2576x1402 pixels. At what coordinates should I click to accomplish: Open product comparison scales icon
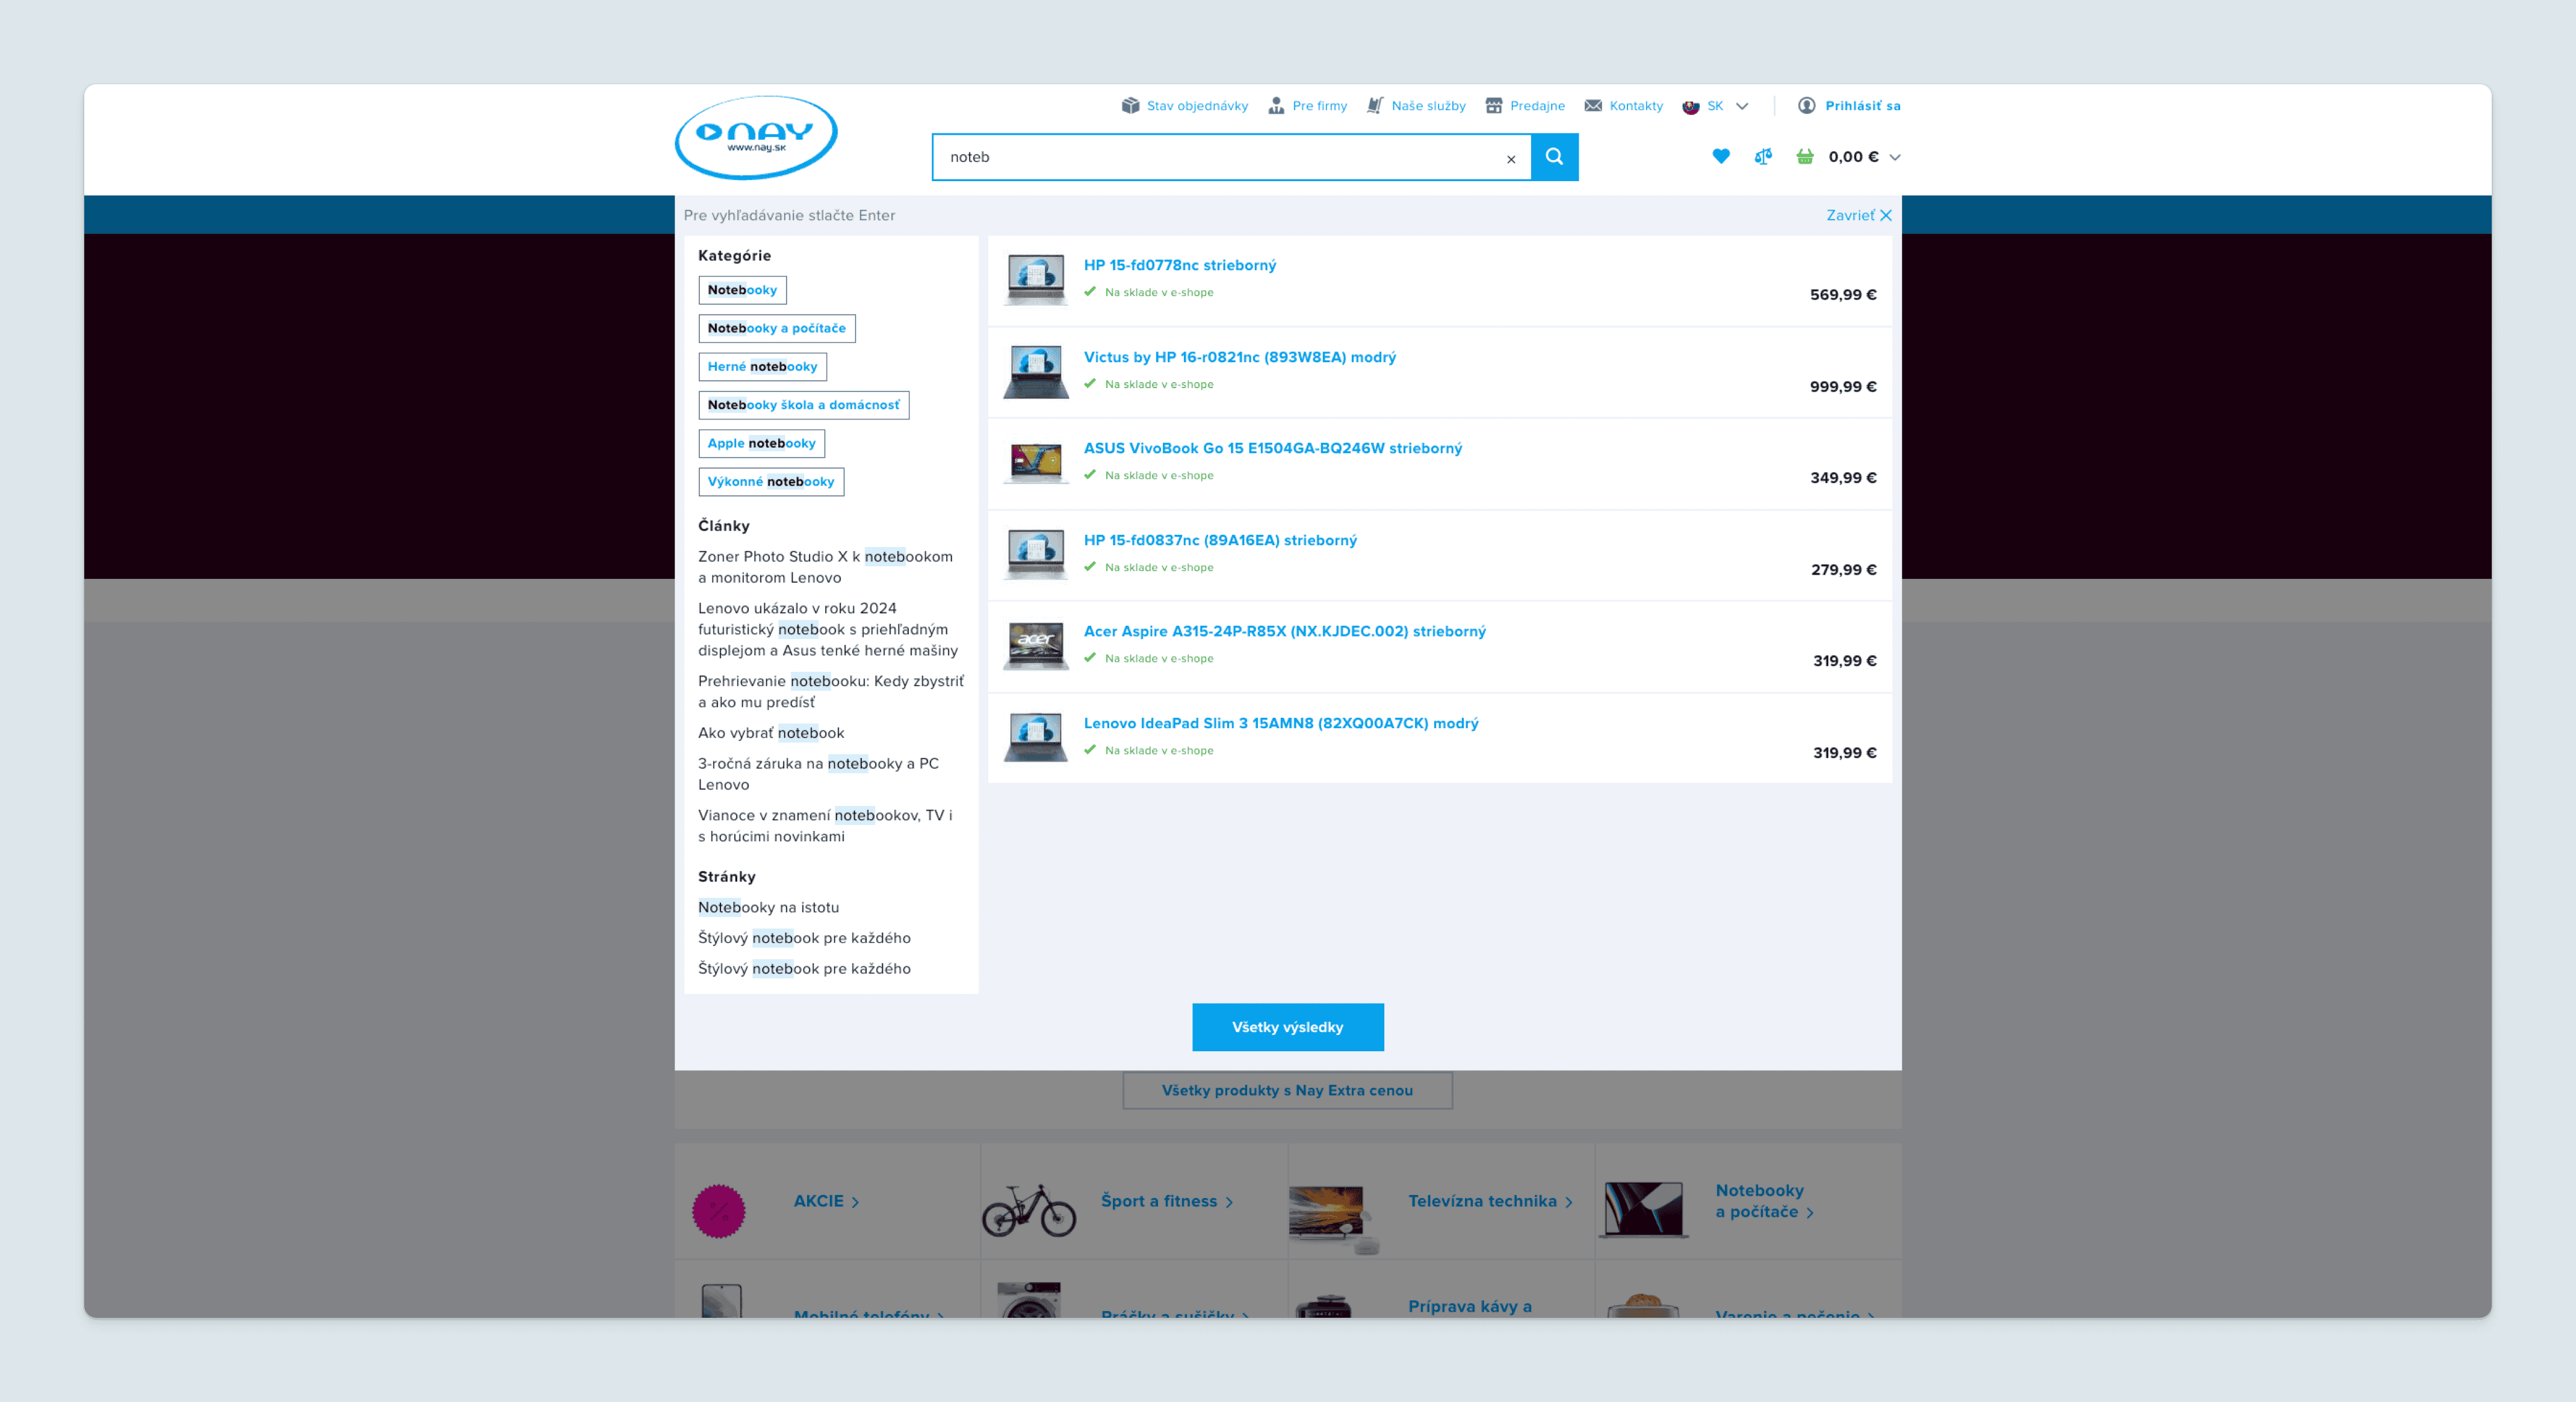coord(1763,156)
